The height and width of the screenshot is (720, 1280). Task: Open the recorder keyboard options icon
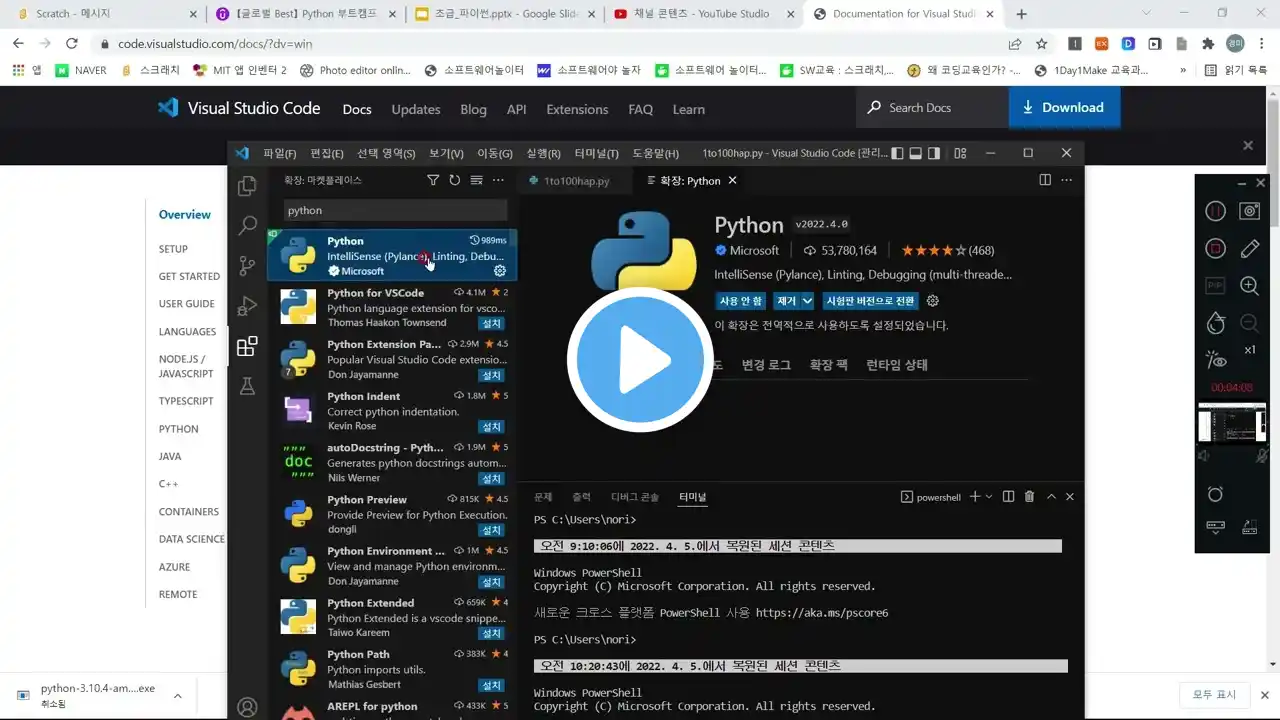click(x=1215, y=527)
